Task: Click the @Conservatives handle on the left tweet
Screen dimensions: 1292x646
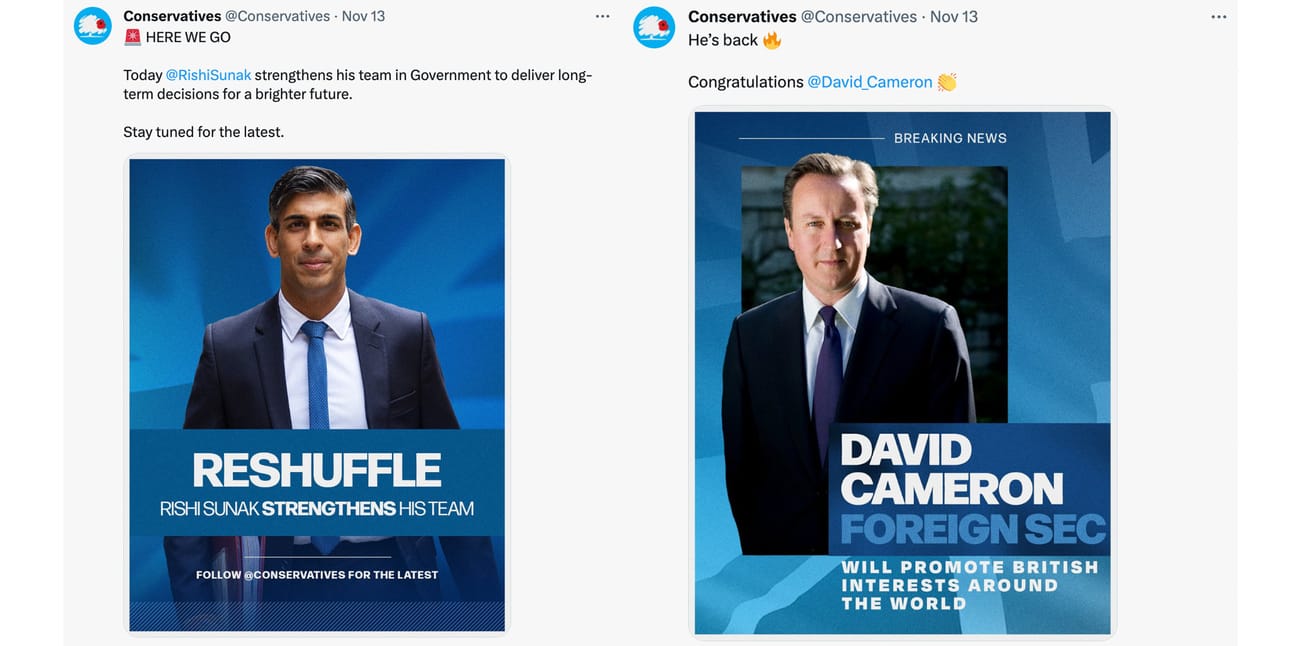Action: click(277, 16)
